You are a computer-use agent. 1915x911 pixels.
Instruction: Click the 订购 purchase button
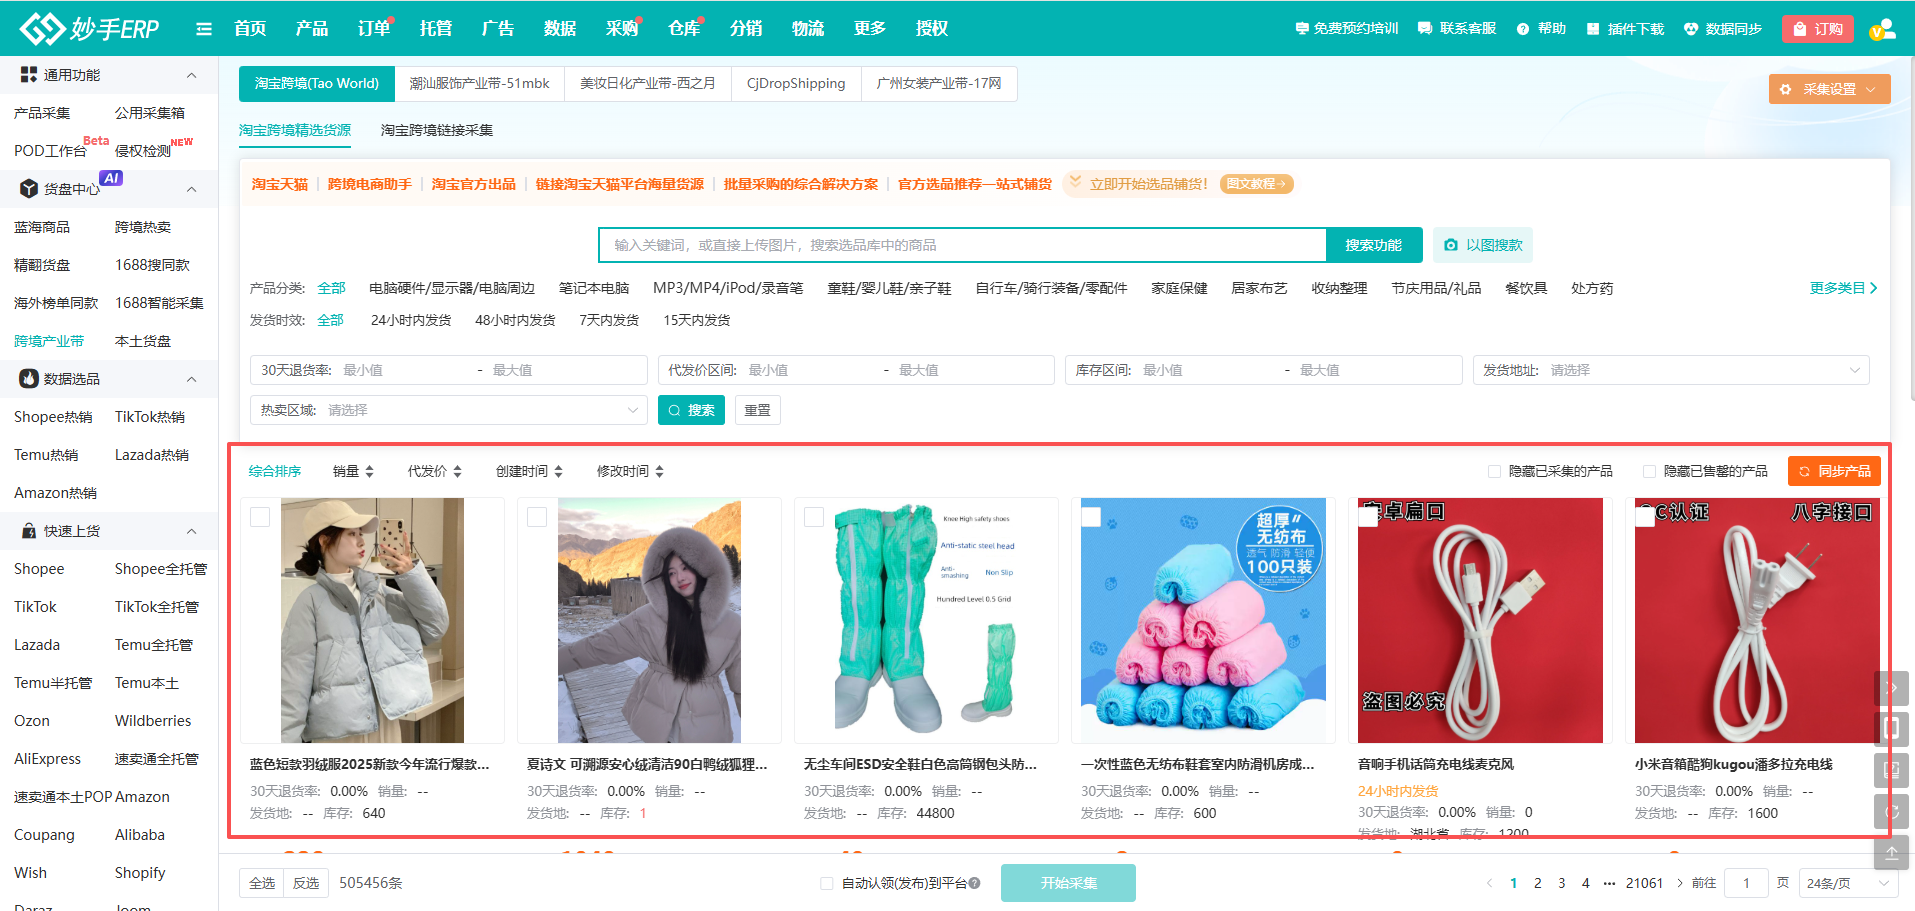1817,29
